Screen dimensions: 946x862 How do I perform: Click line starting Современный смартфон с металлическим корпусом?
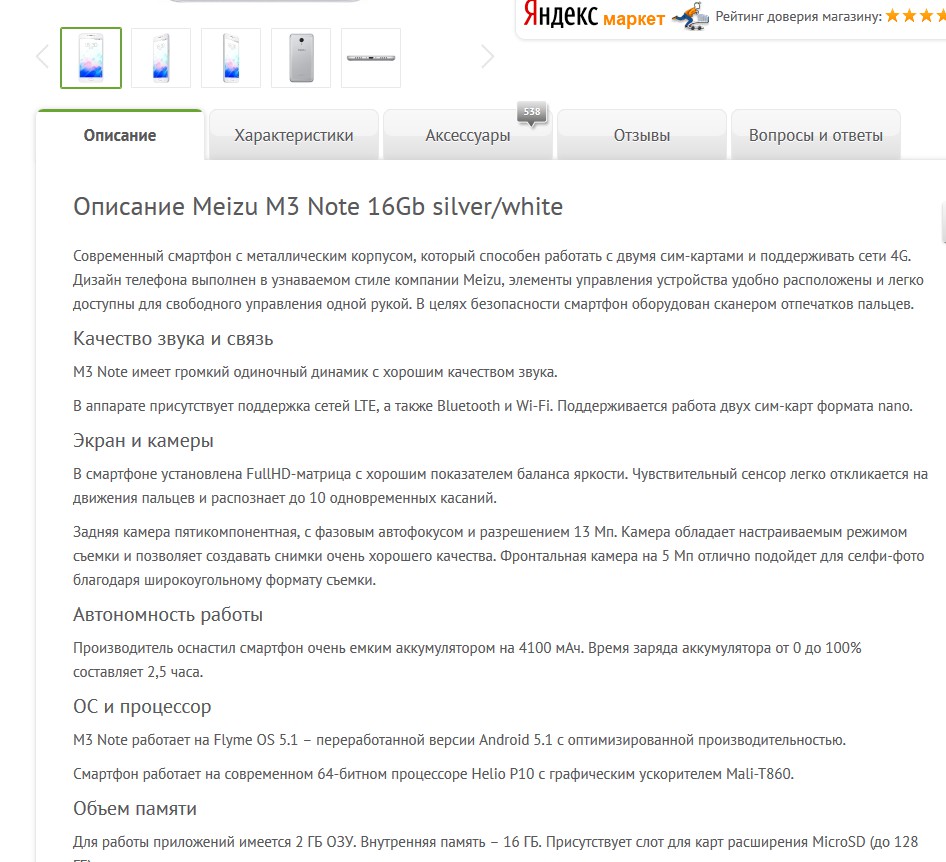[x=492, y=256]
